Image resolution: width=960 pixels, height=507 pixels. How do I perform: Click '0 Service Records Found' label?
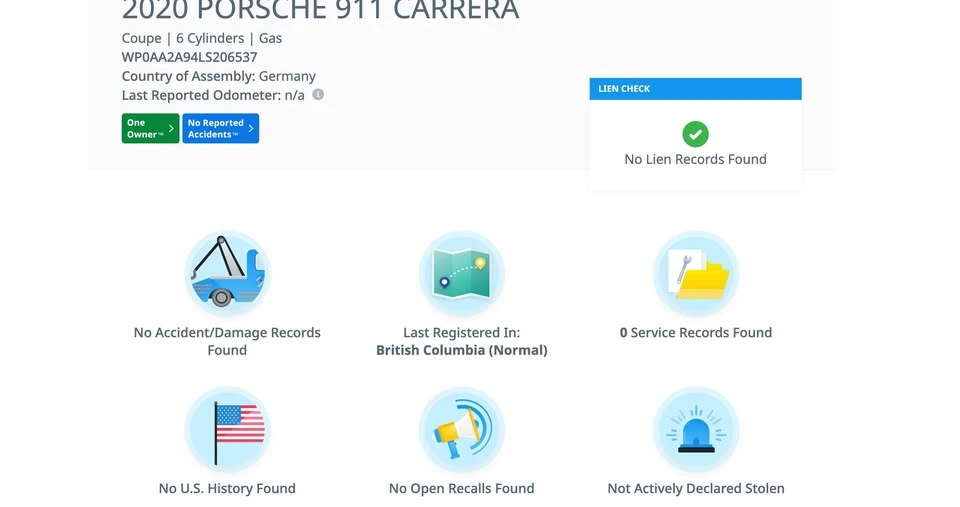696,332
